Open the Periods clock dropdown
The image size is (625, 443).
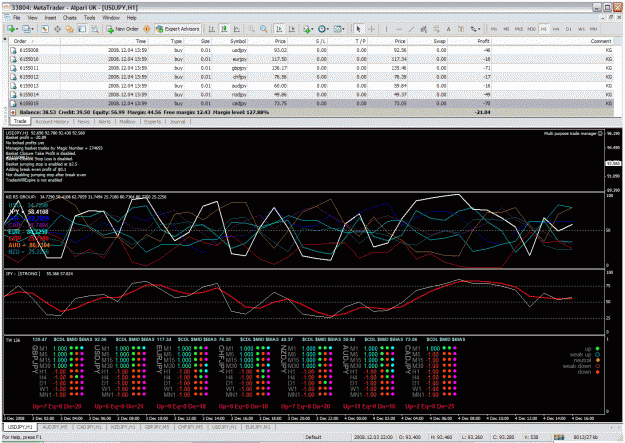click(x=323, y=29)
